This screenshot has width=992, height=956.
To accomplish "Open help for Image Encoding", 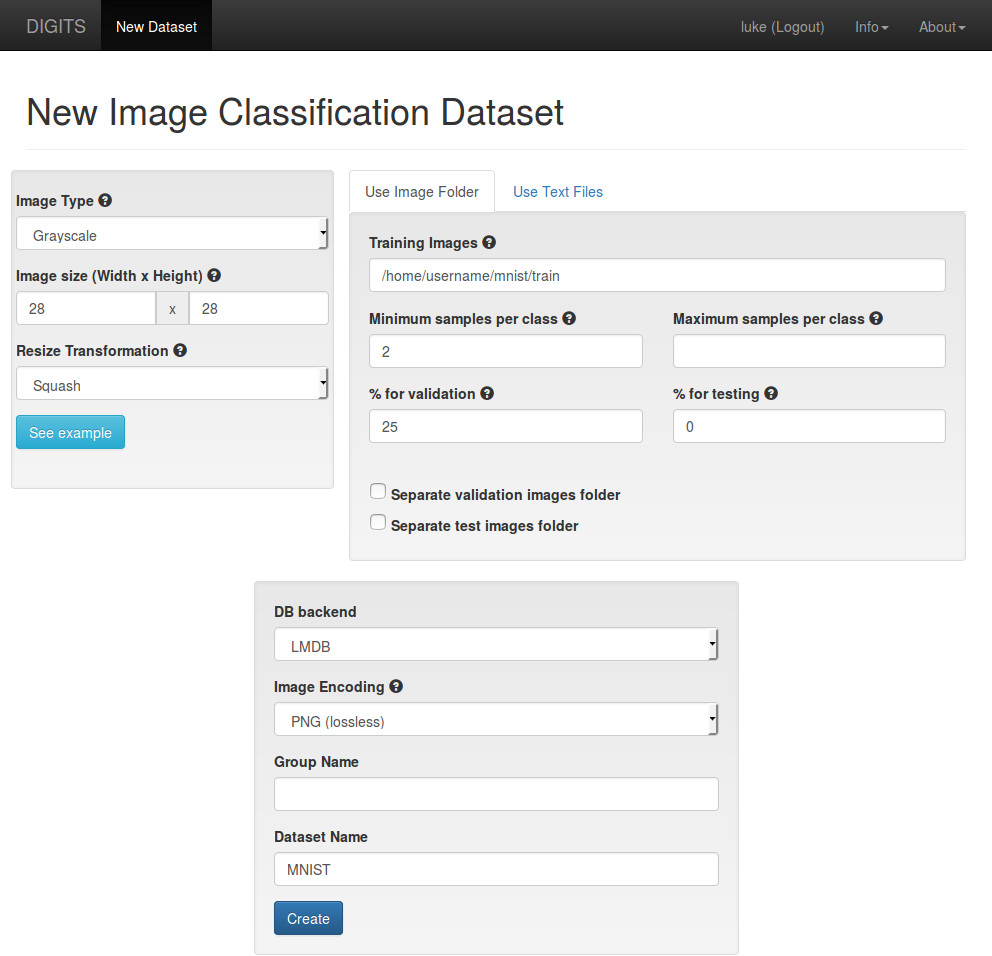I will (396, 687).
